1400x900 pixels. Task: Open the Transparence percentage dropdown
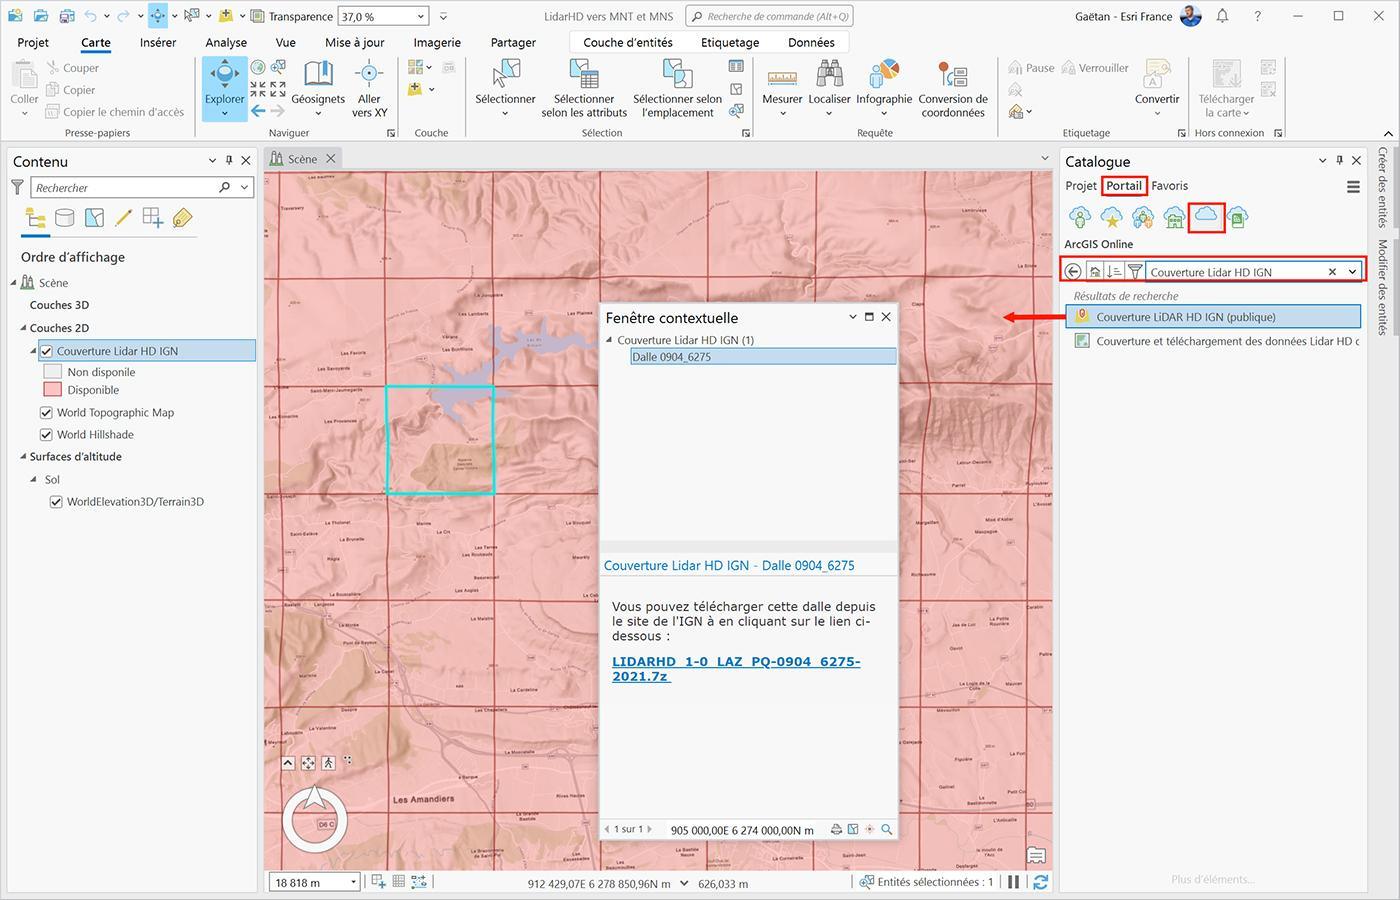[421, 16]
